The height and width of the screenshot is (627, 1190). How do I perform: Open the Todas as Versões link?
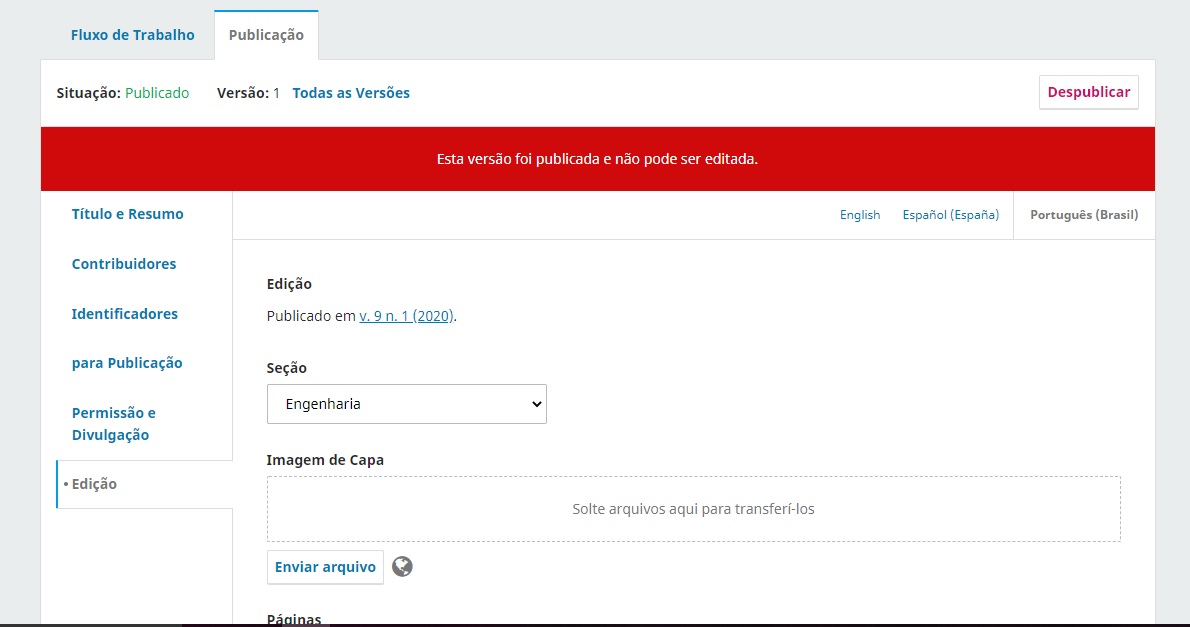(351, 93)
